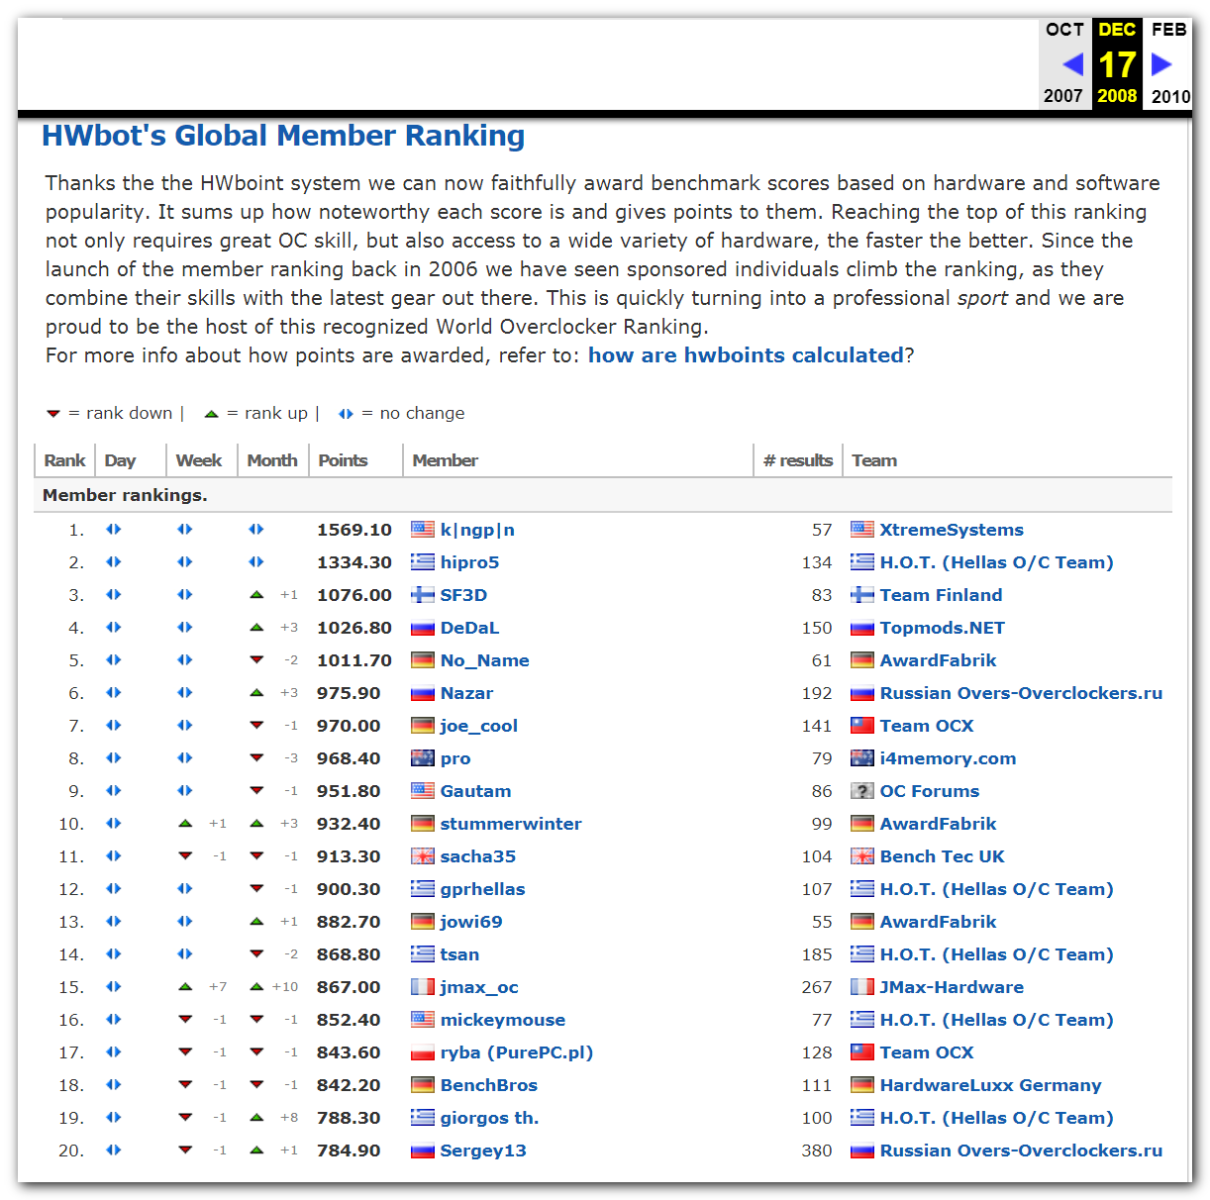Viewport: 1210px width, 1200px height.
Task: Open member profile SF3D
Action: [463, 596]
